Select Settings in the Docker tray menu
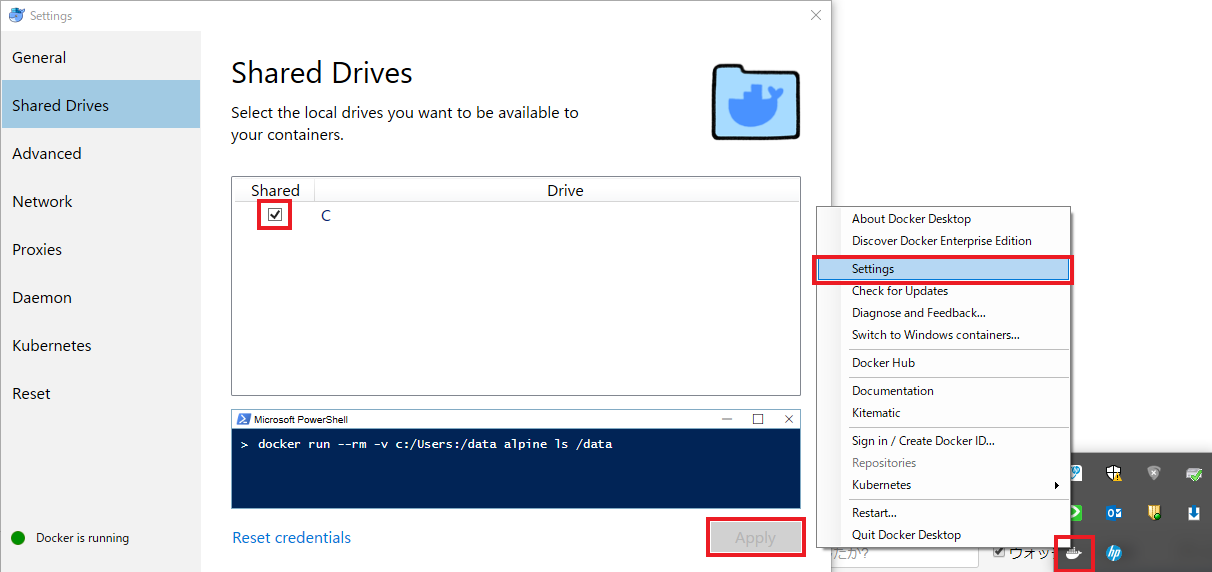The height and width of the screenshot is (572, 1212). (943, 269)
